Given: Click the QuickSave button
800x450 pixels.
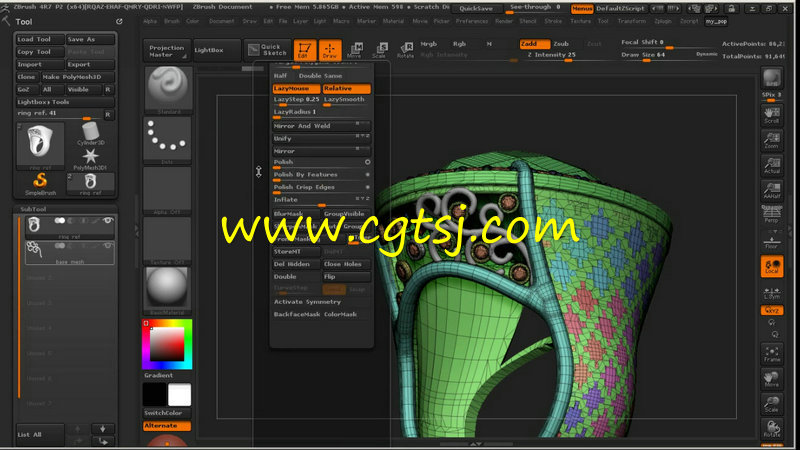Looking at the screenshot, I should [476, 9].
